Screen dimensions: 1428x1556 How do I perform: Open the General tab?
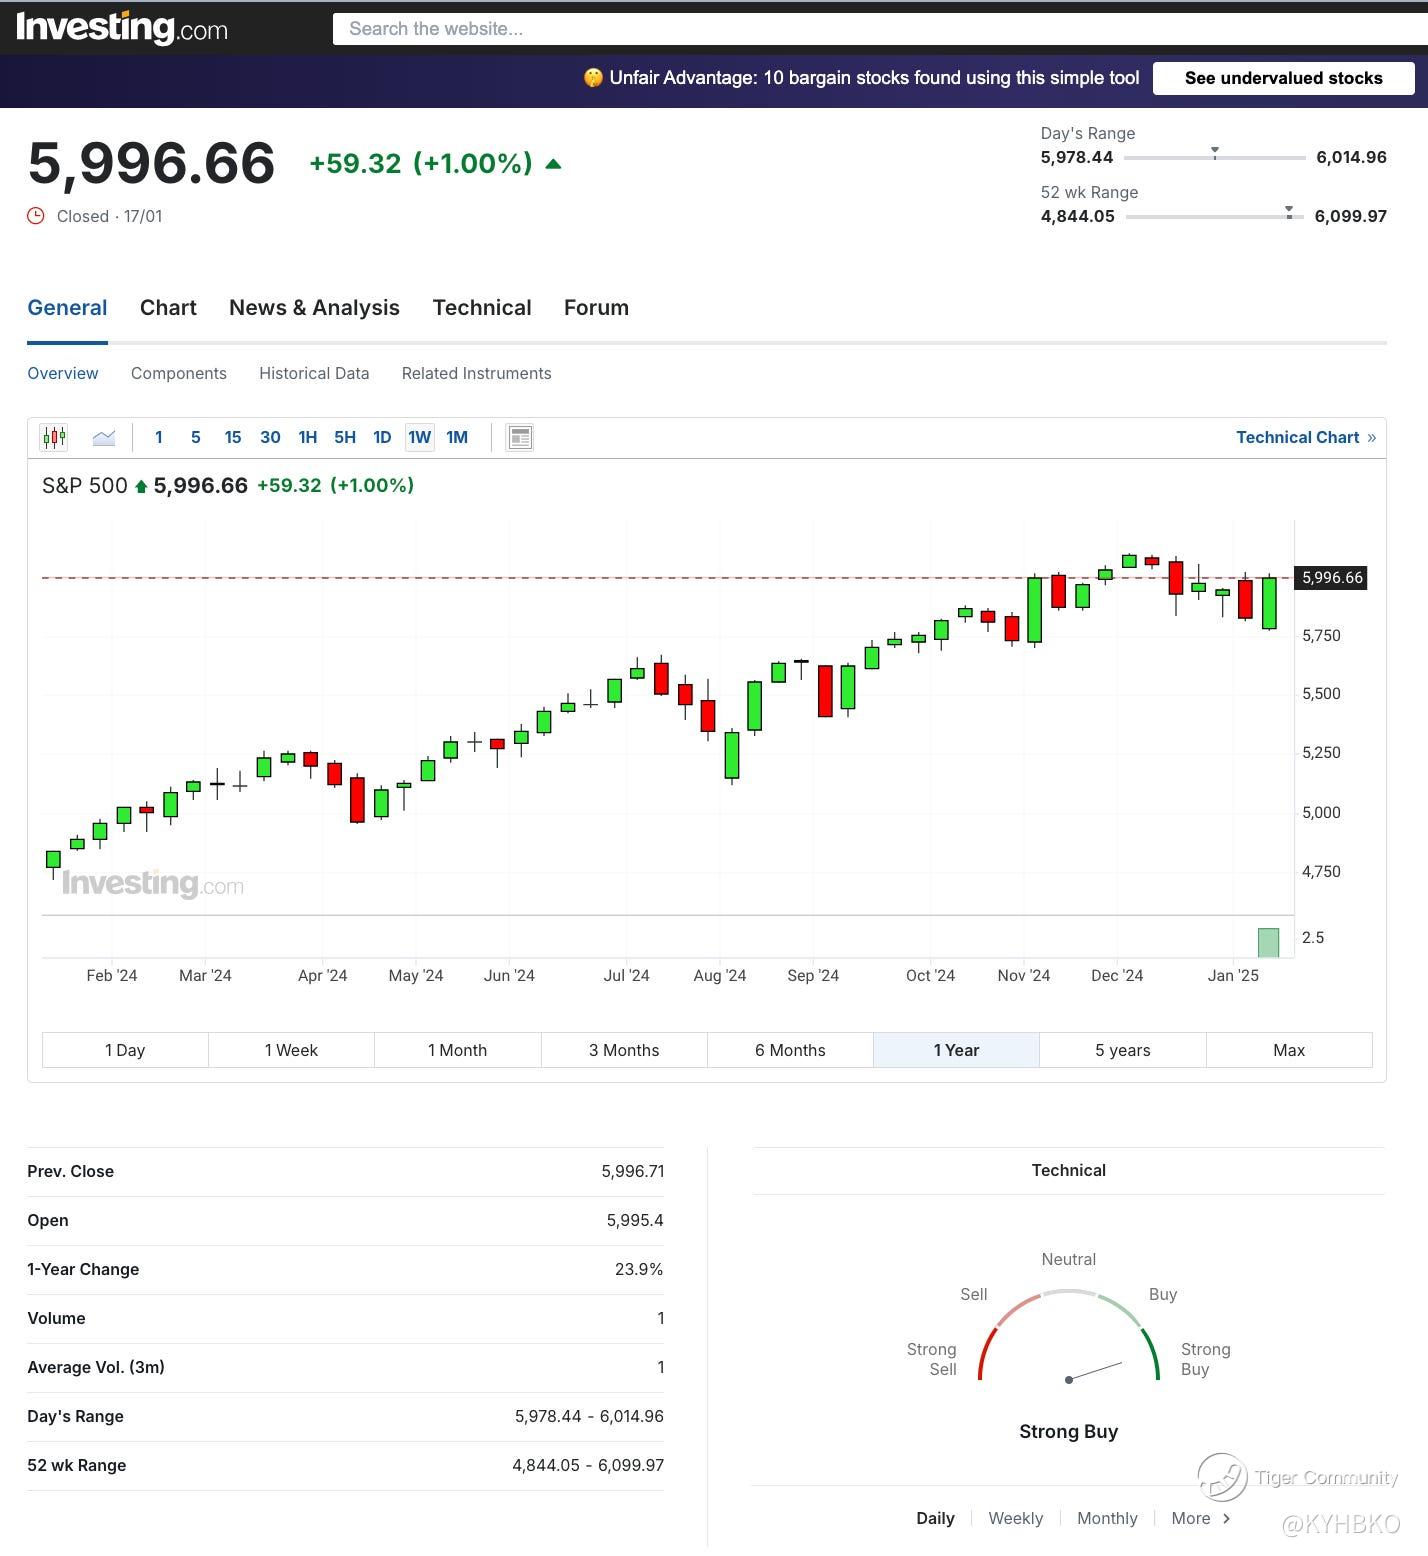pos(67,308)
